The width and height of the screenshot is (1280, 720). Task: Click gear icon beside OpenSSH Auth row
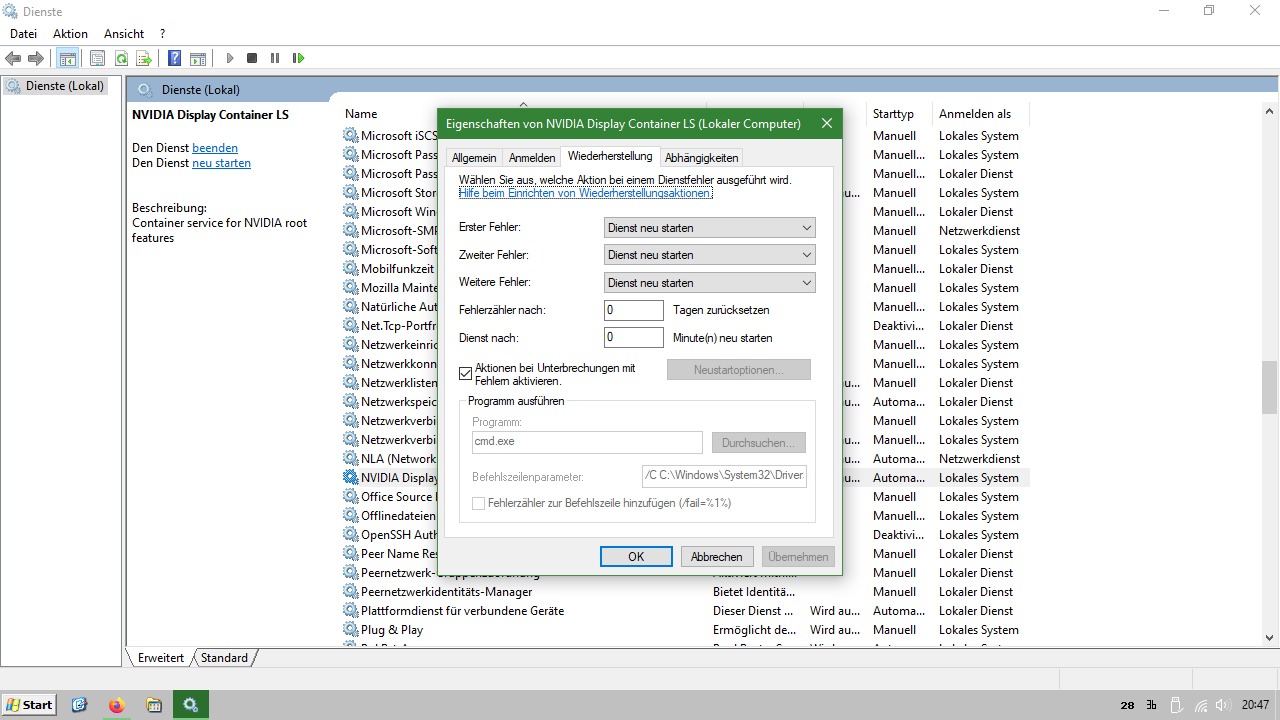[x=351, y=535]
